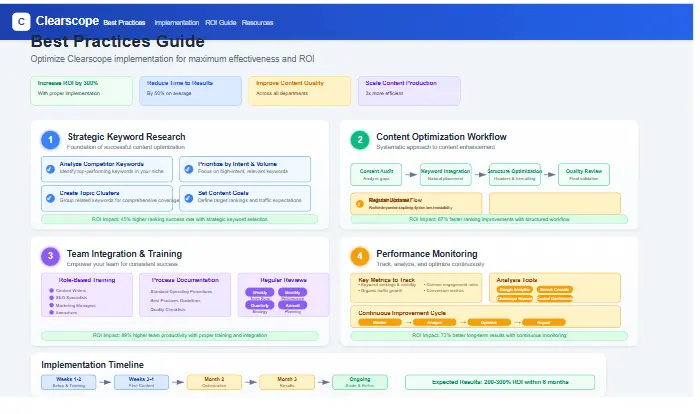Image resolution: width=700 pixels, height=414 pixels.
Task: Click ROI Impact 45% higher ranking success banner
Action: [179, 219]
